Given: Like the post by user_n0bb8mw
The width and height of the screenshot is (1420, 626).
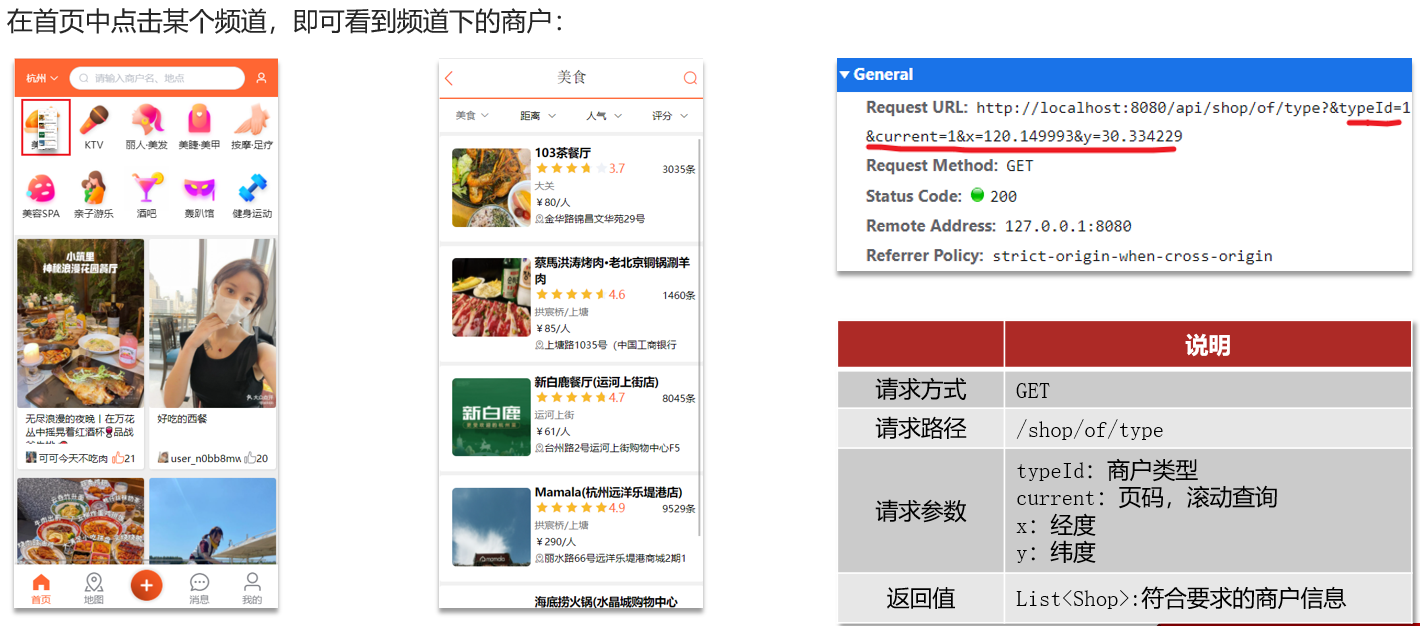Looking at the screenshot, I should pos(250,458).
